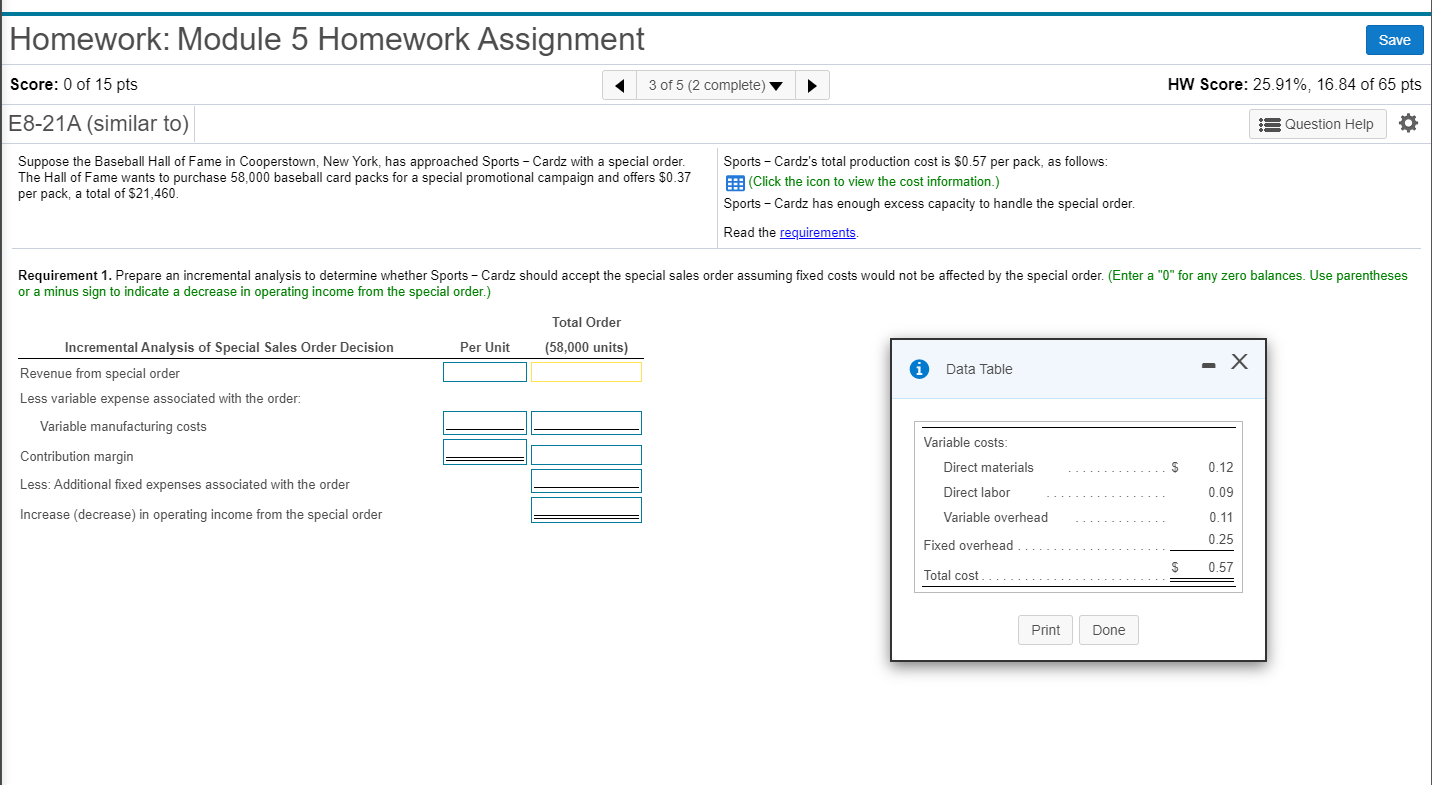Click the icon to view cost information
This screenshot has height=785, width=1432.
(735, 182)
